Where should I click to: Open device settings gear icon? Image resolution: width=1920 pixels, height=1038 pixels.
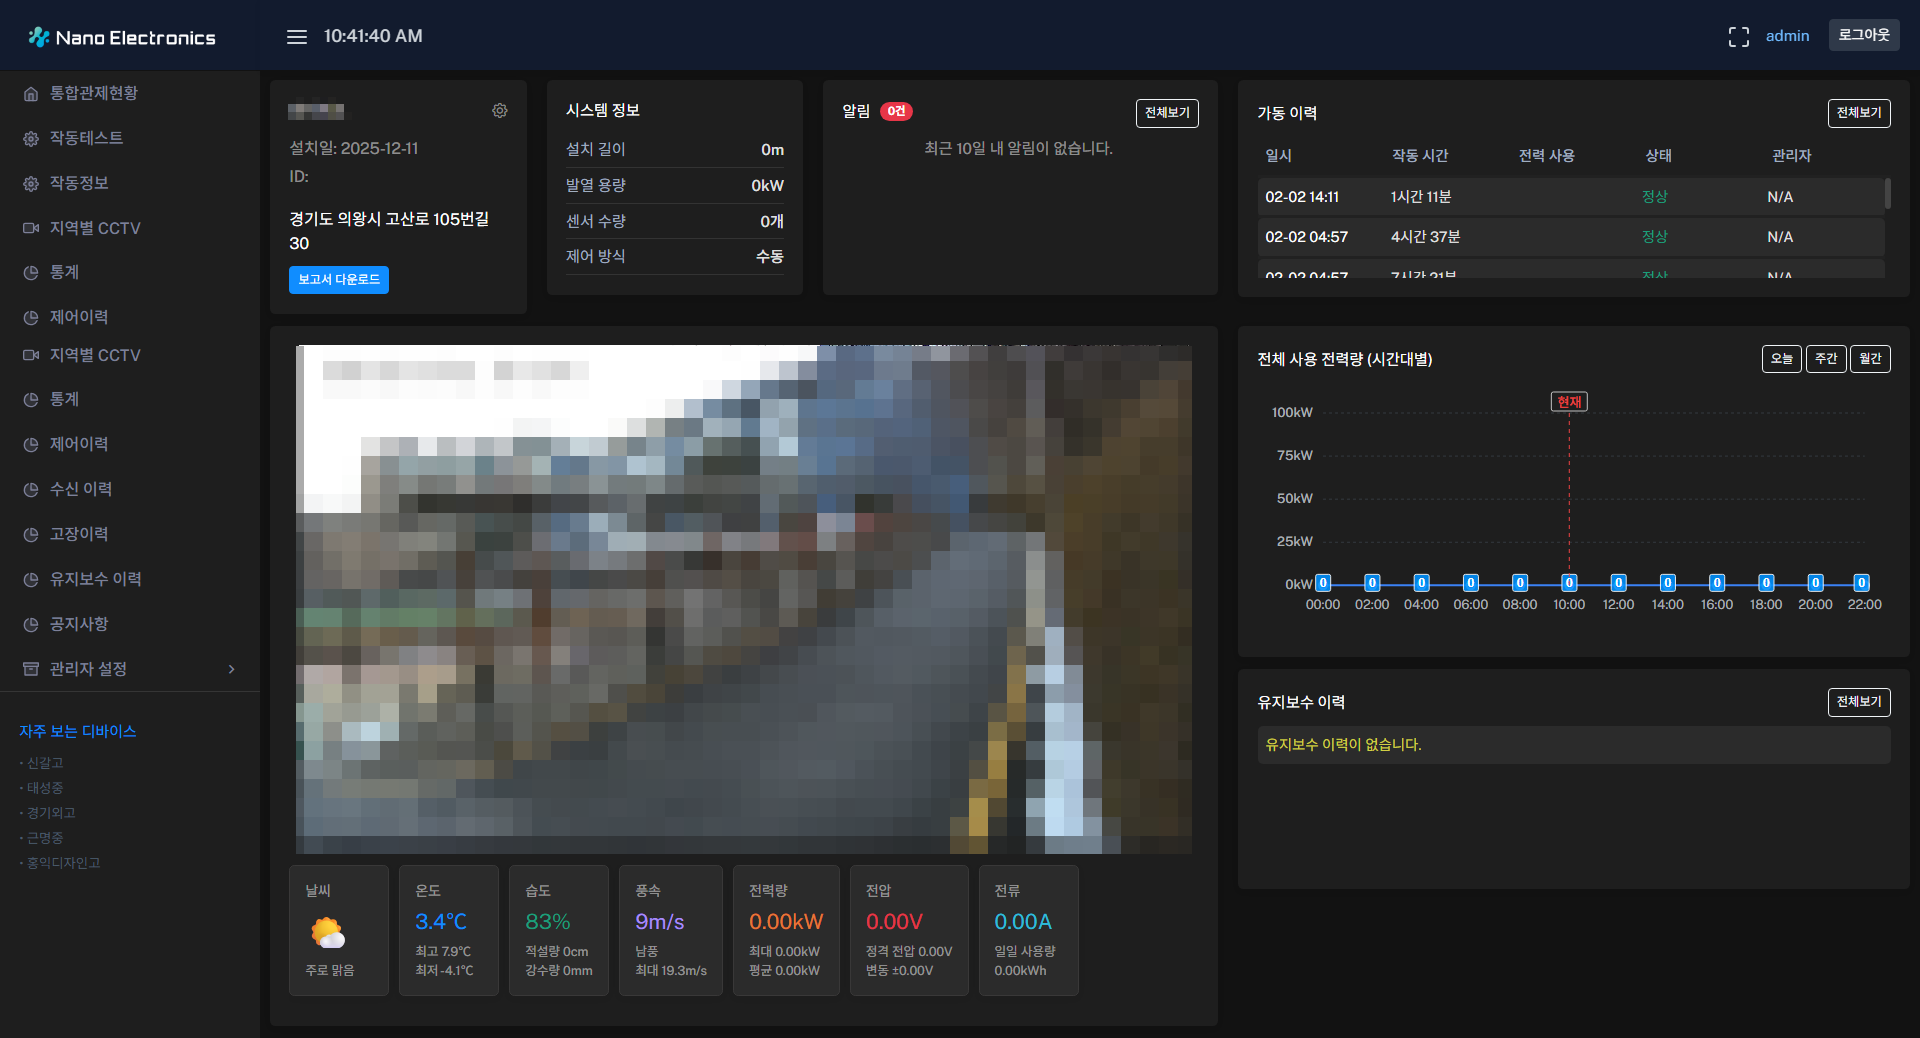point(500,111)
